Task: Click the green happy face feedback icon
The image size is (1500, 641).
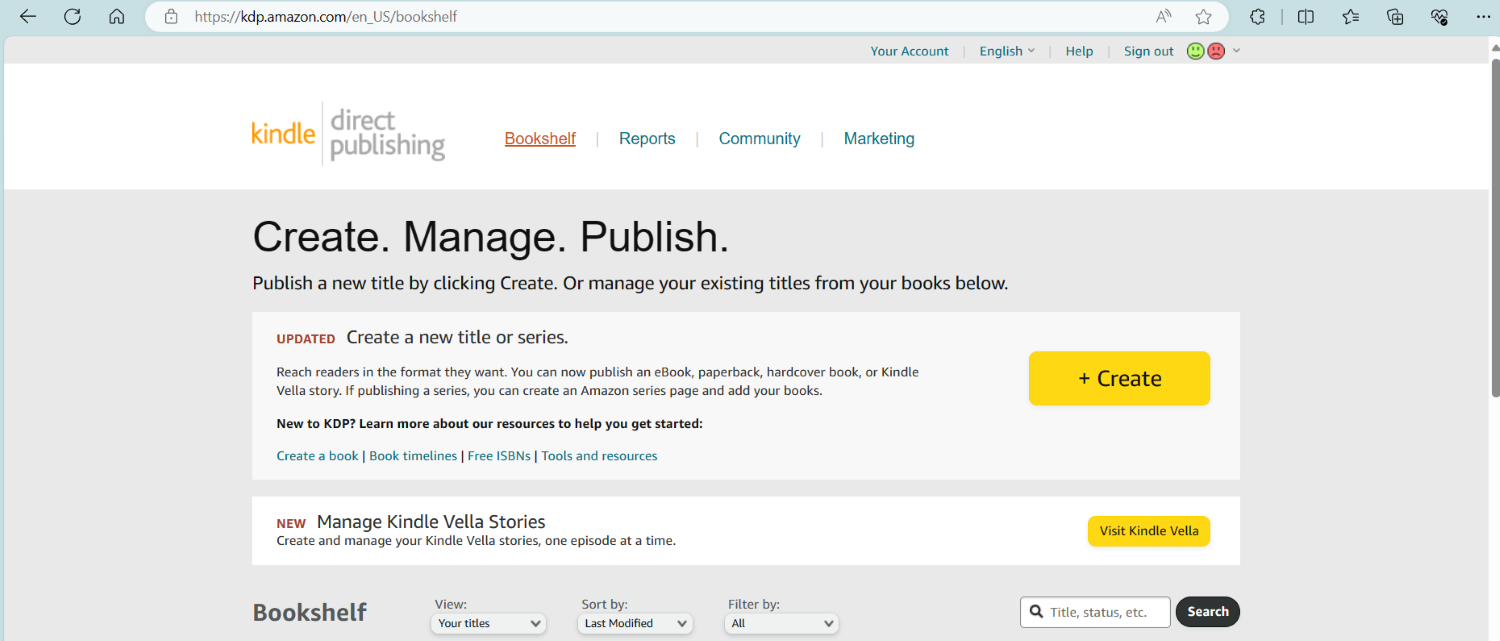Action: pyautogui.click(x=1195, y=51)
